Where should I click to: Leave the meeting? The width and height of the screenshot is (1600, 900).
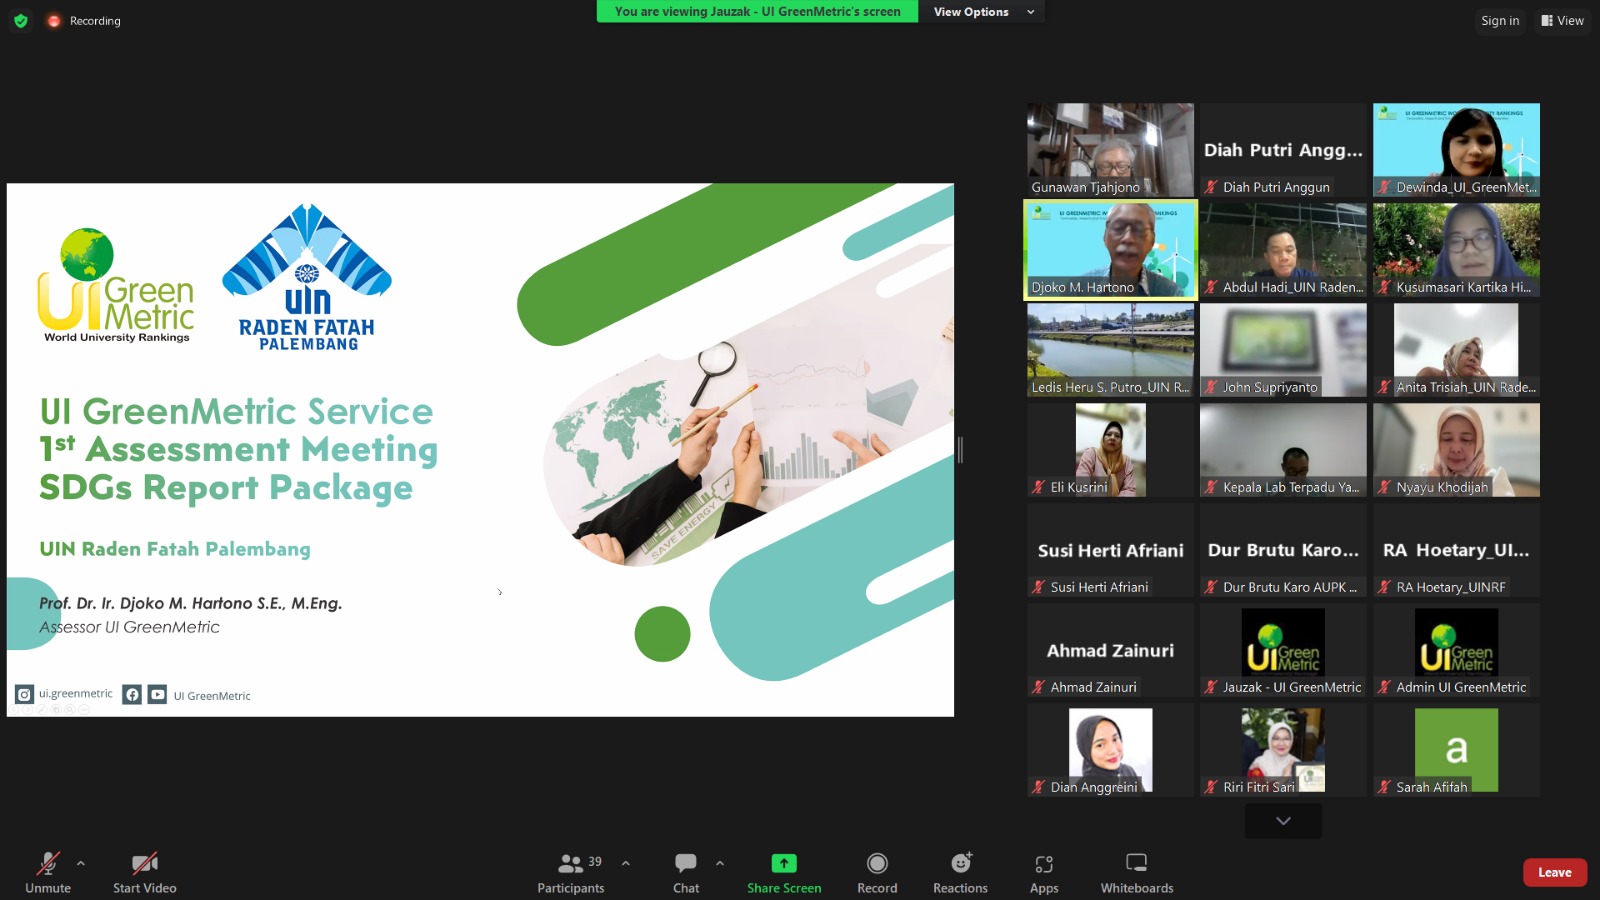point(1555,872)
